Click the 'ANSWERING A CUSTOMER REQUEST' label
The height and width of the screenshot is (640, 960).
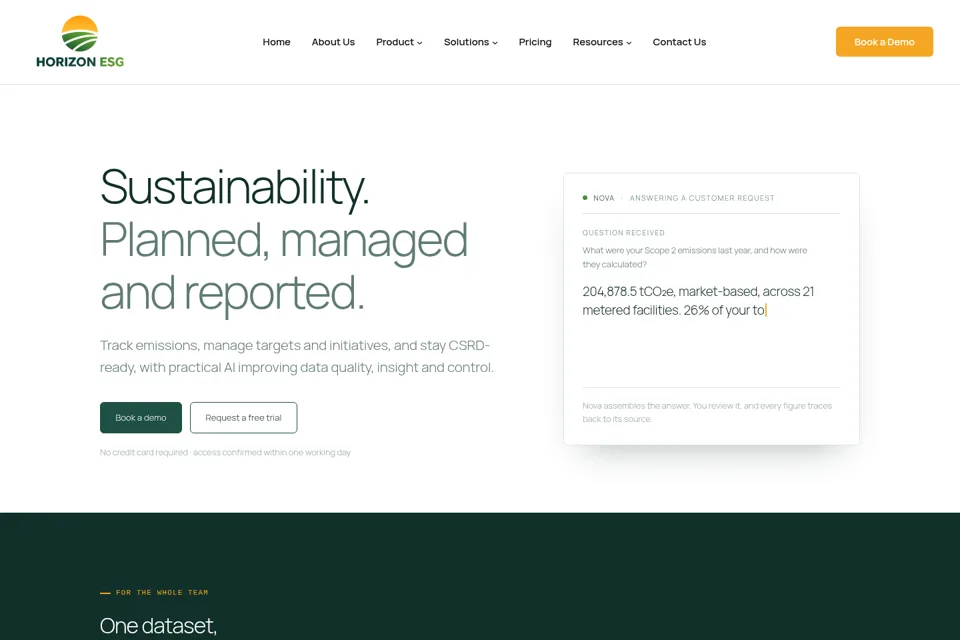tap(702, 198)
